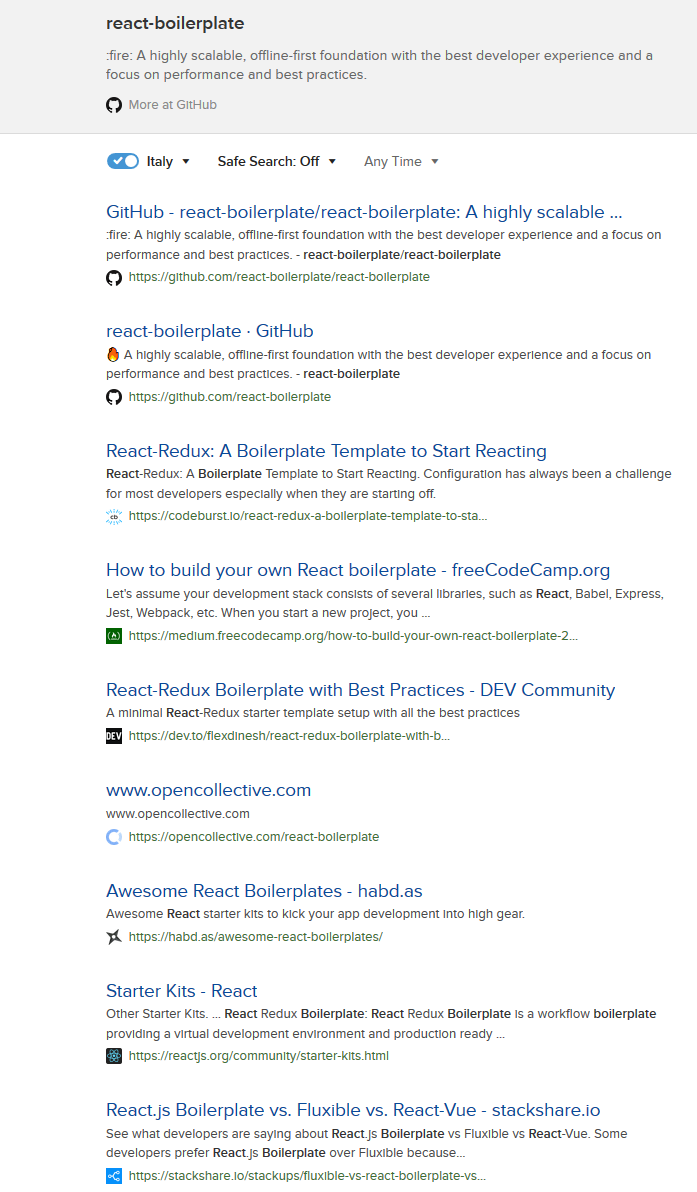Open the Safe Search: Off dropdown
The width and height of the screenshot is (697, 1192).
277,161
